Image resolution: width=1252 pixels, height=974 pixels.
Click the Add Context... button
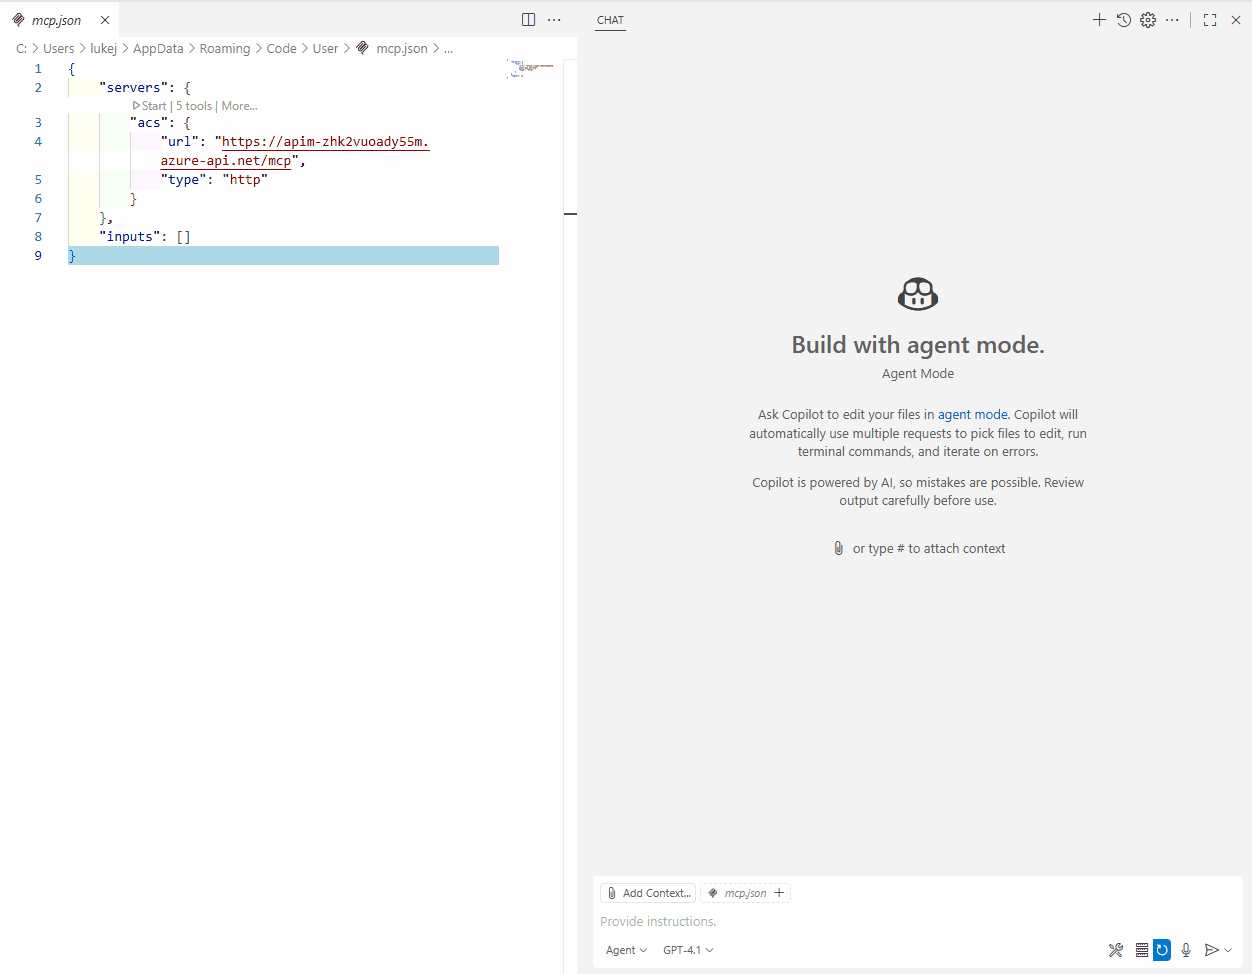(648, 893)
